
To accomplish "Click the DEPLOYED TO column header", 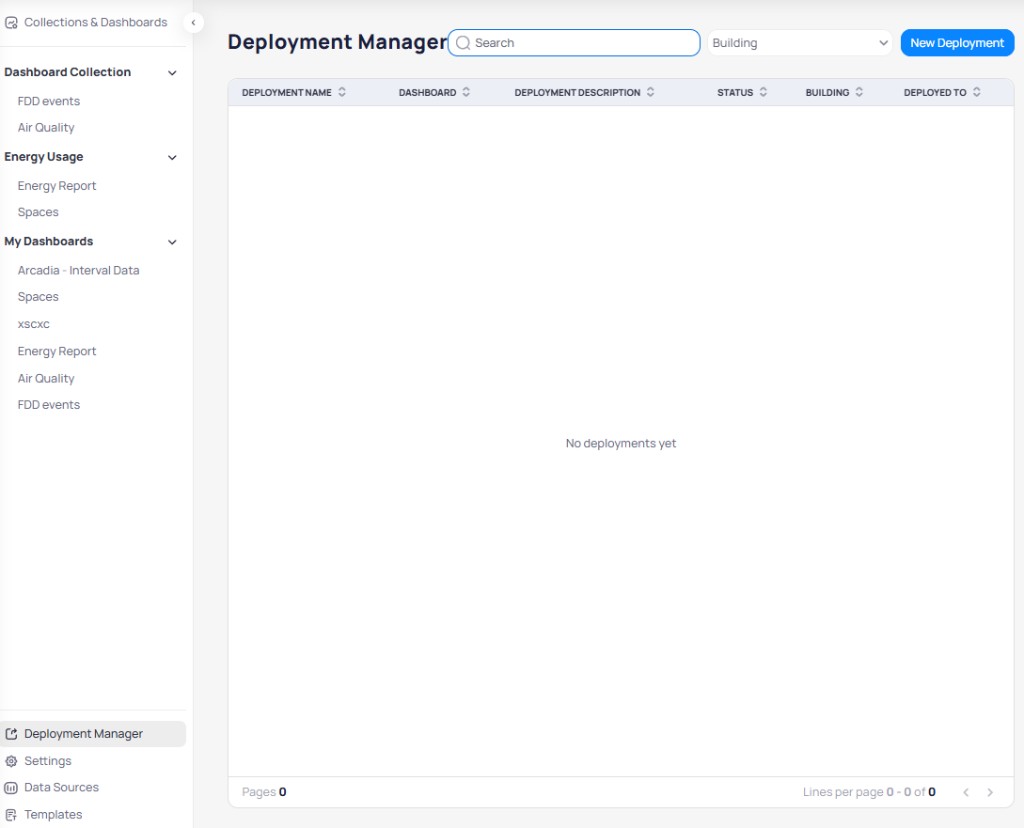I will [x=935, y=93].
